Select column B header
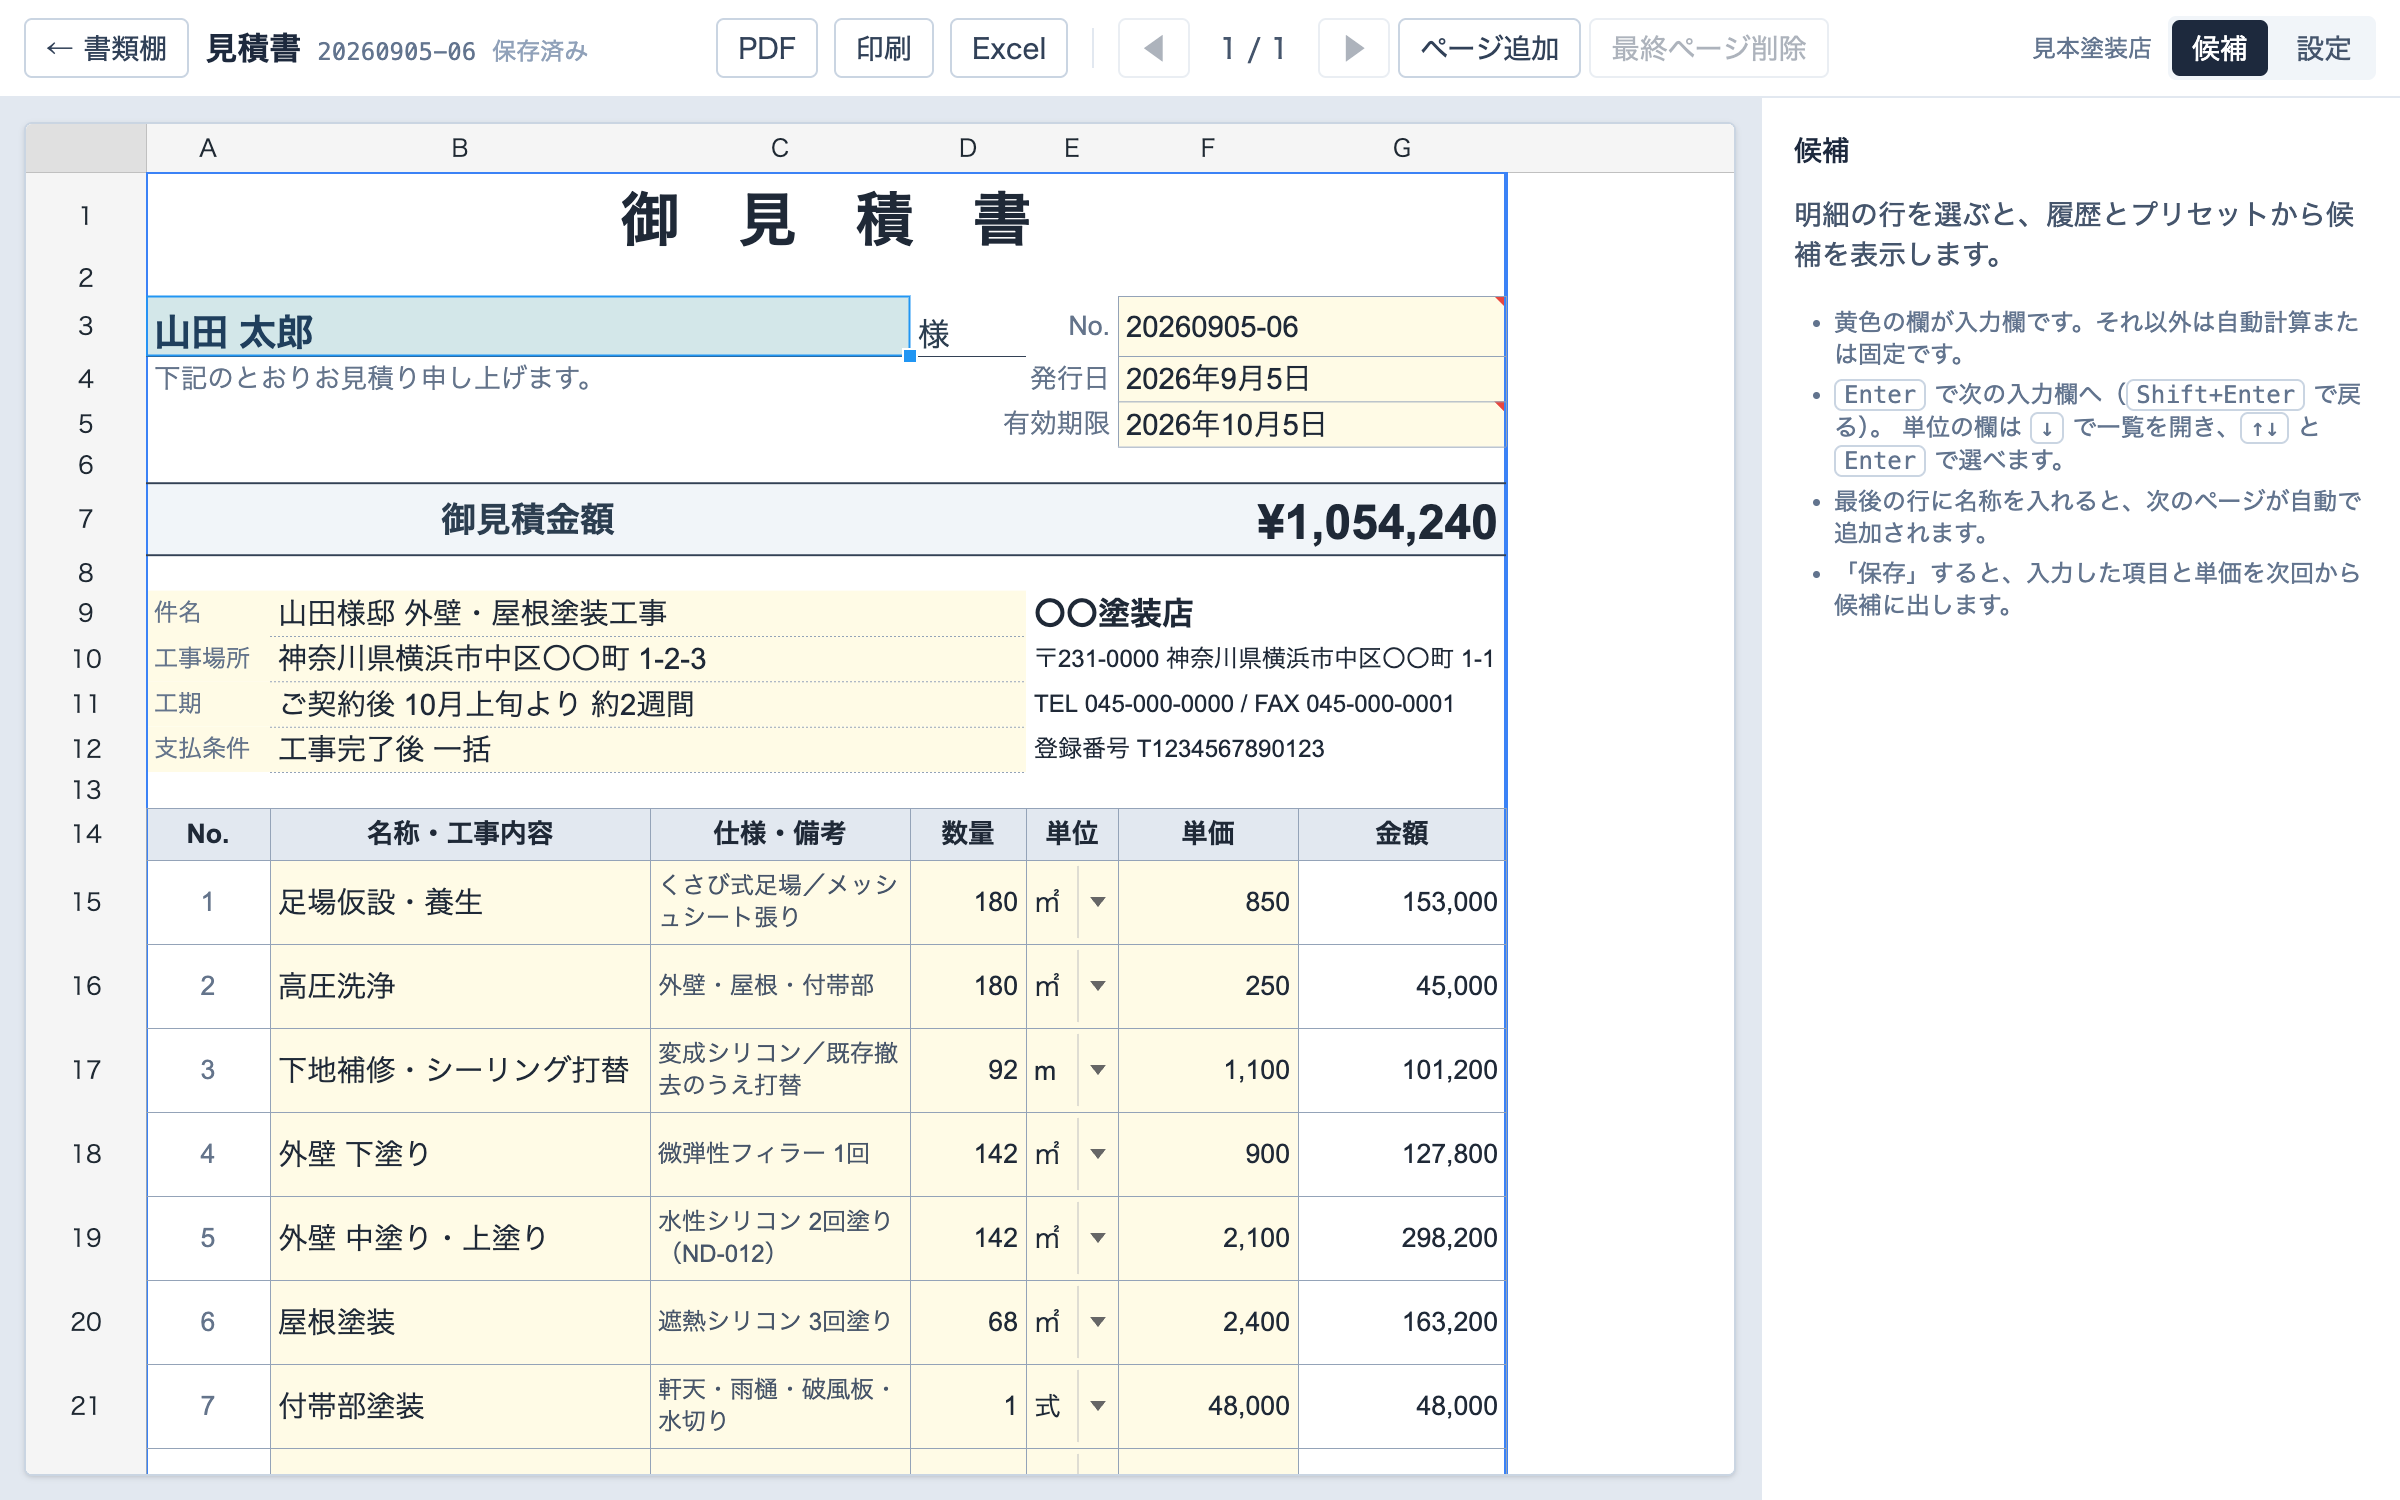 [x=460, y=148]
